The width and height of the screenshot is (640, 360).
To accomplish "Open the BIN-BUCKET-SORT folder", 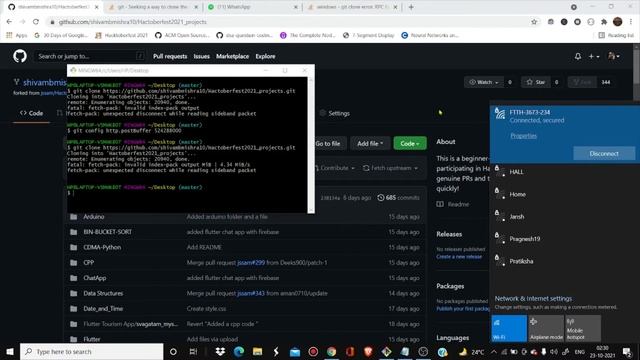I will point(107,232).
